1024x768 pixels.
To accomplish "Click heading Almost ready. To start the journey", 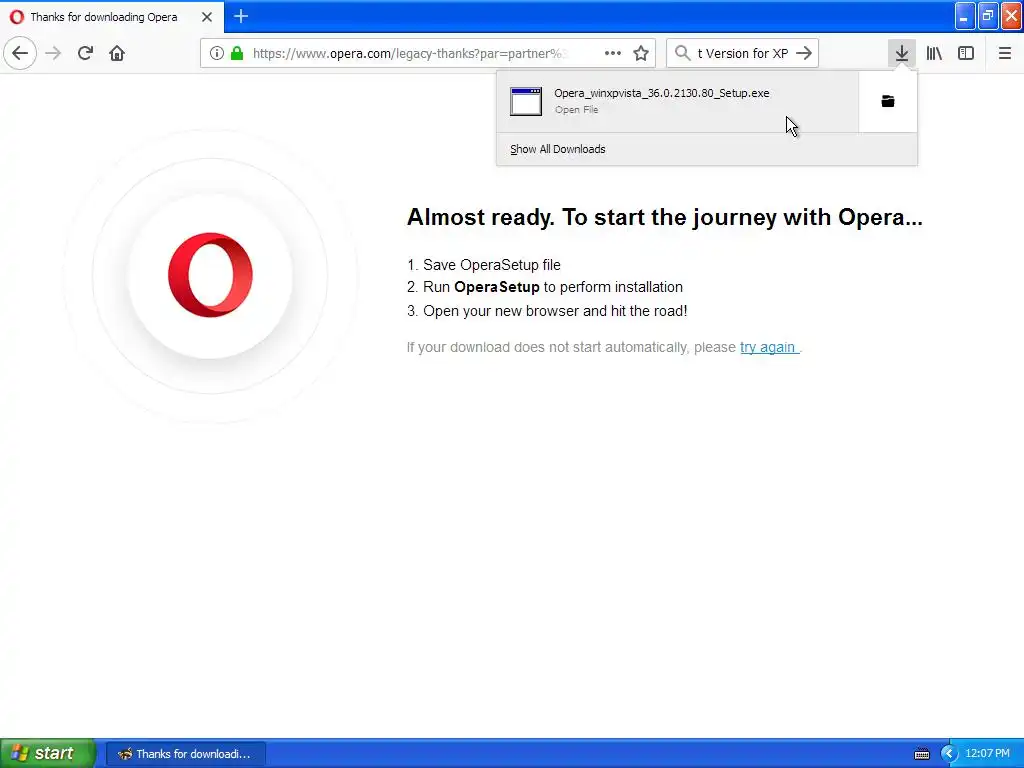I will 664,217.
